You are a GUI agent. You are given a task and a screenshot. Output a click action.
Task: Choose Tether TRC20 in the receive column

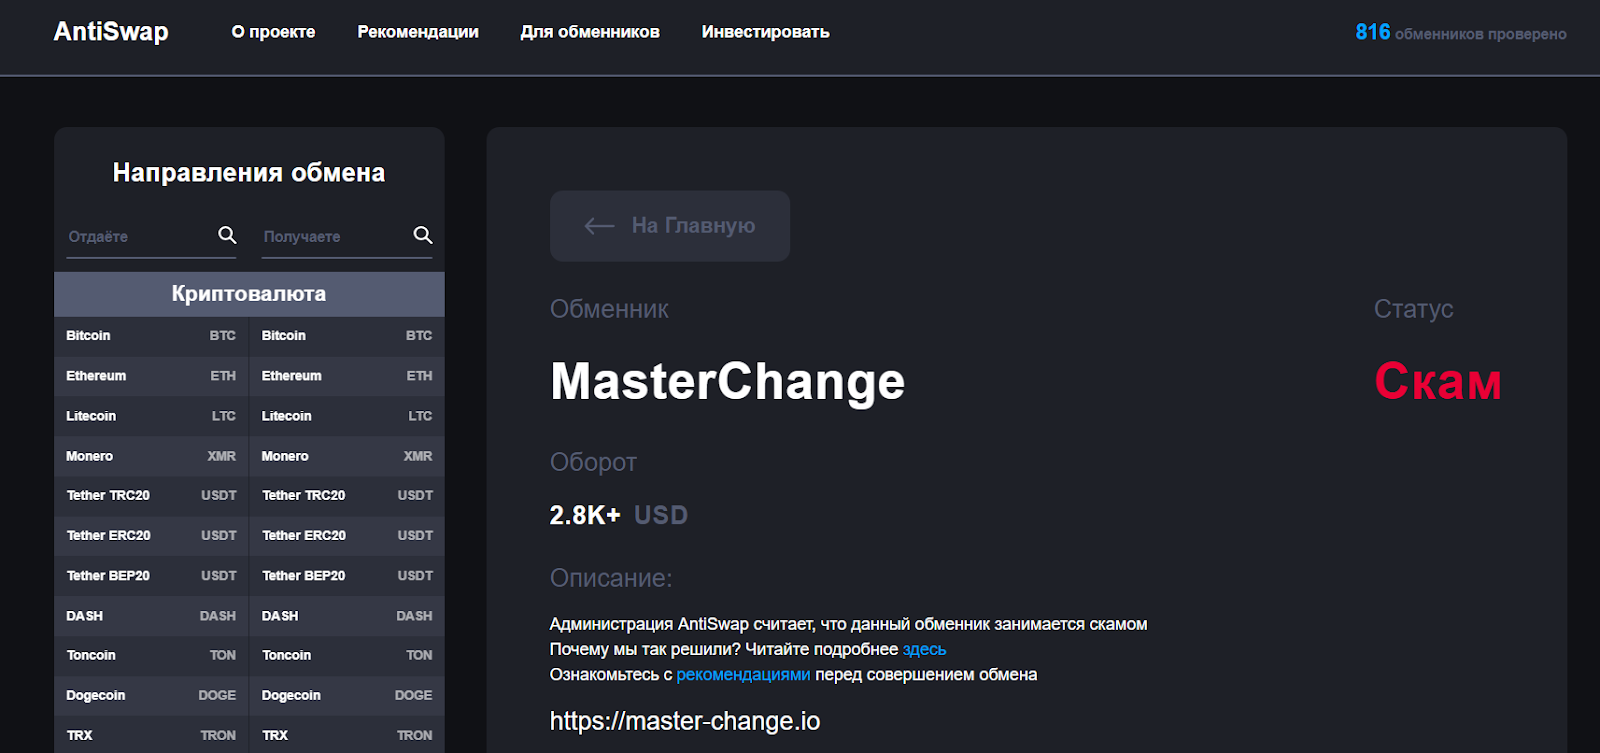coord(347,496)
